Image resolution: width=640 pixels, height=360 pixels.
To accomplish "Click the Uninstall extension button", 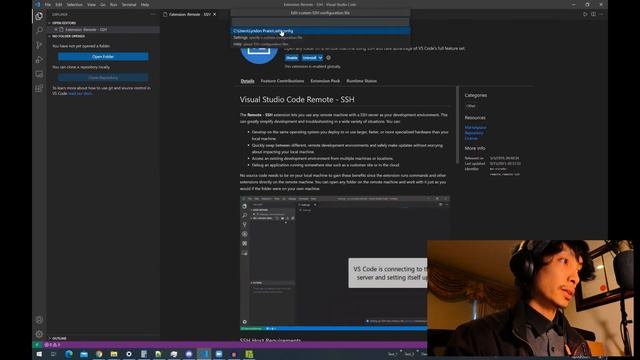I will pos(309,58).
